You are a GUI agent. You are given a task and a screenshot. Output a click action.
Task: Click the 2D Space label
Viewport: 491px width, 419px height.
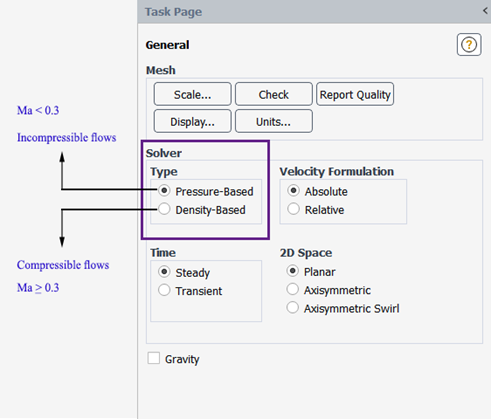[x=306, y=253]
